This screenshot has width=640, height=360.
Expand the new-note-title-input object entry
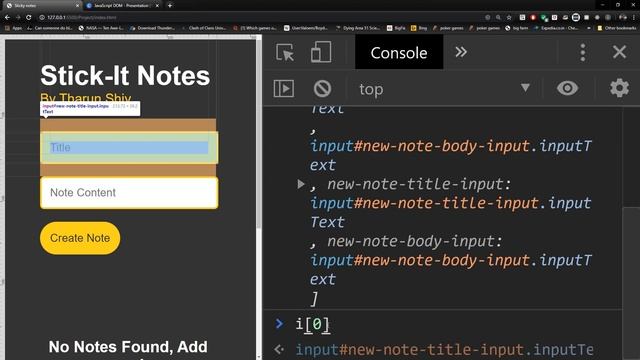(x=301, y=184)
